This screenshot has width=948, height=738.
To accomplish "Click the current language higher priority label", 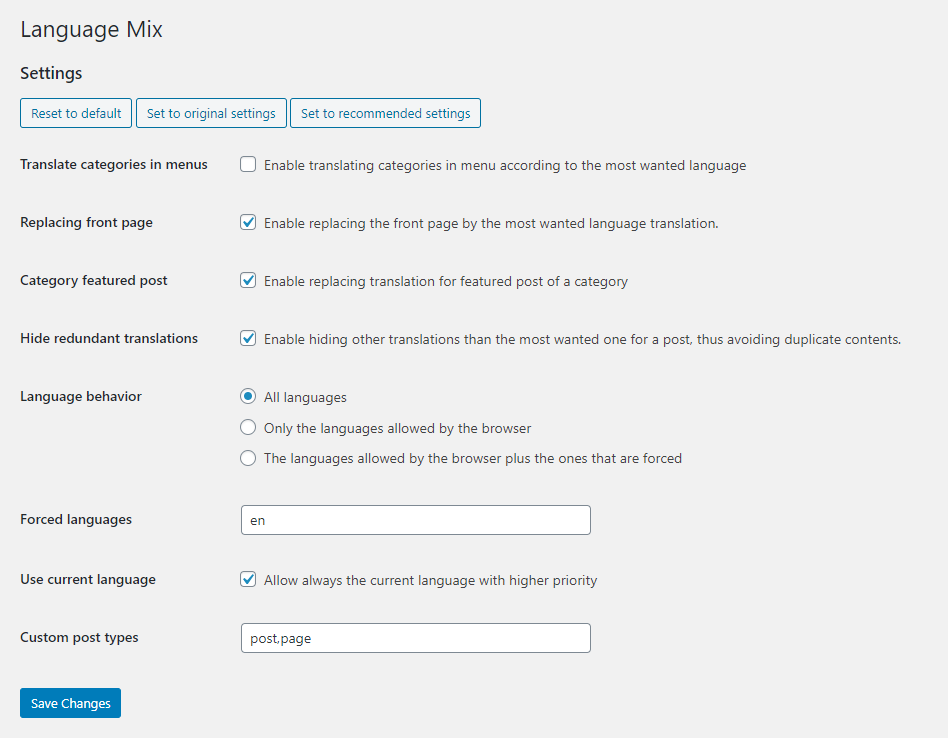I will tap(430, 580).
